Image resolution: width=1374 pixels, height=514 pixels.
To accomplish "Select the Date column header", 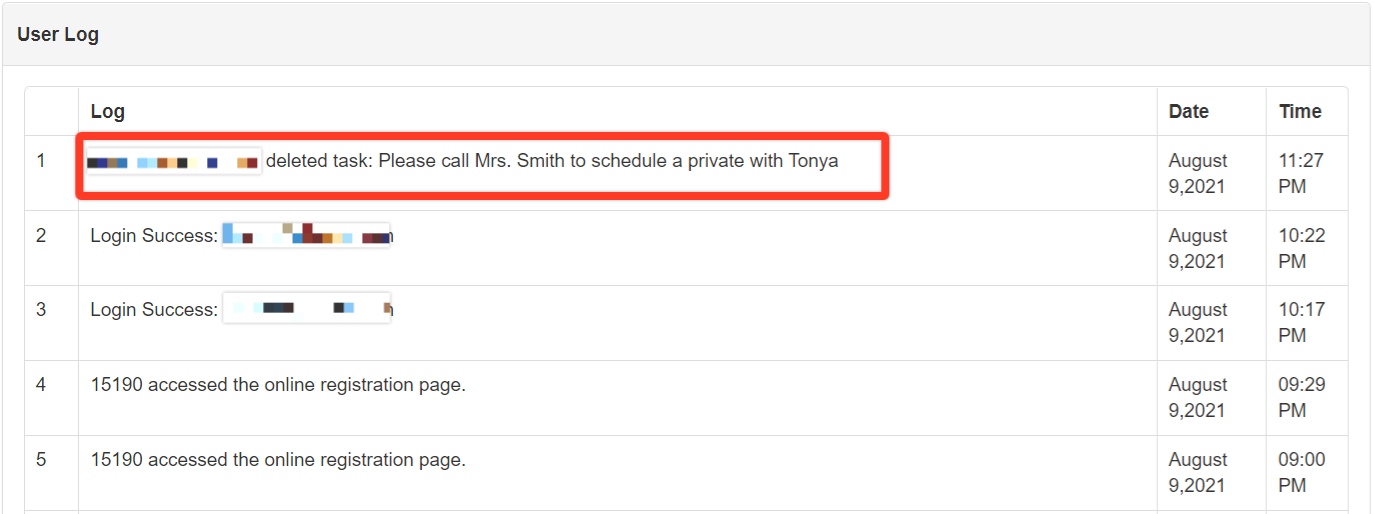I will click(x=1189, y=111).
